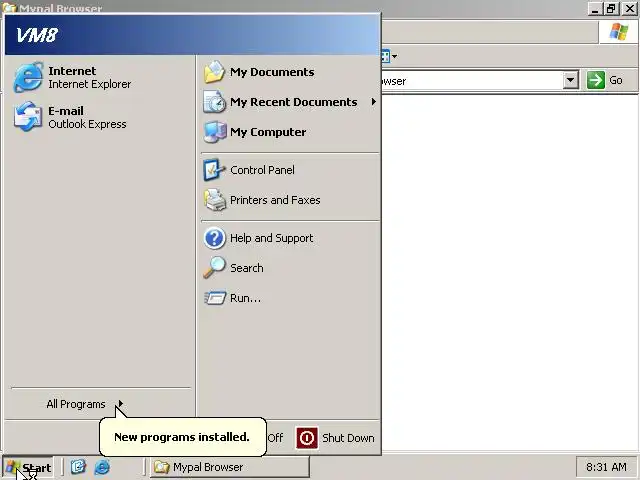Click inside the address bar field
The height and width of the screenshot is (480, 640).
tap(471, 80)
